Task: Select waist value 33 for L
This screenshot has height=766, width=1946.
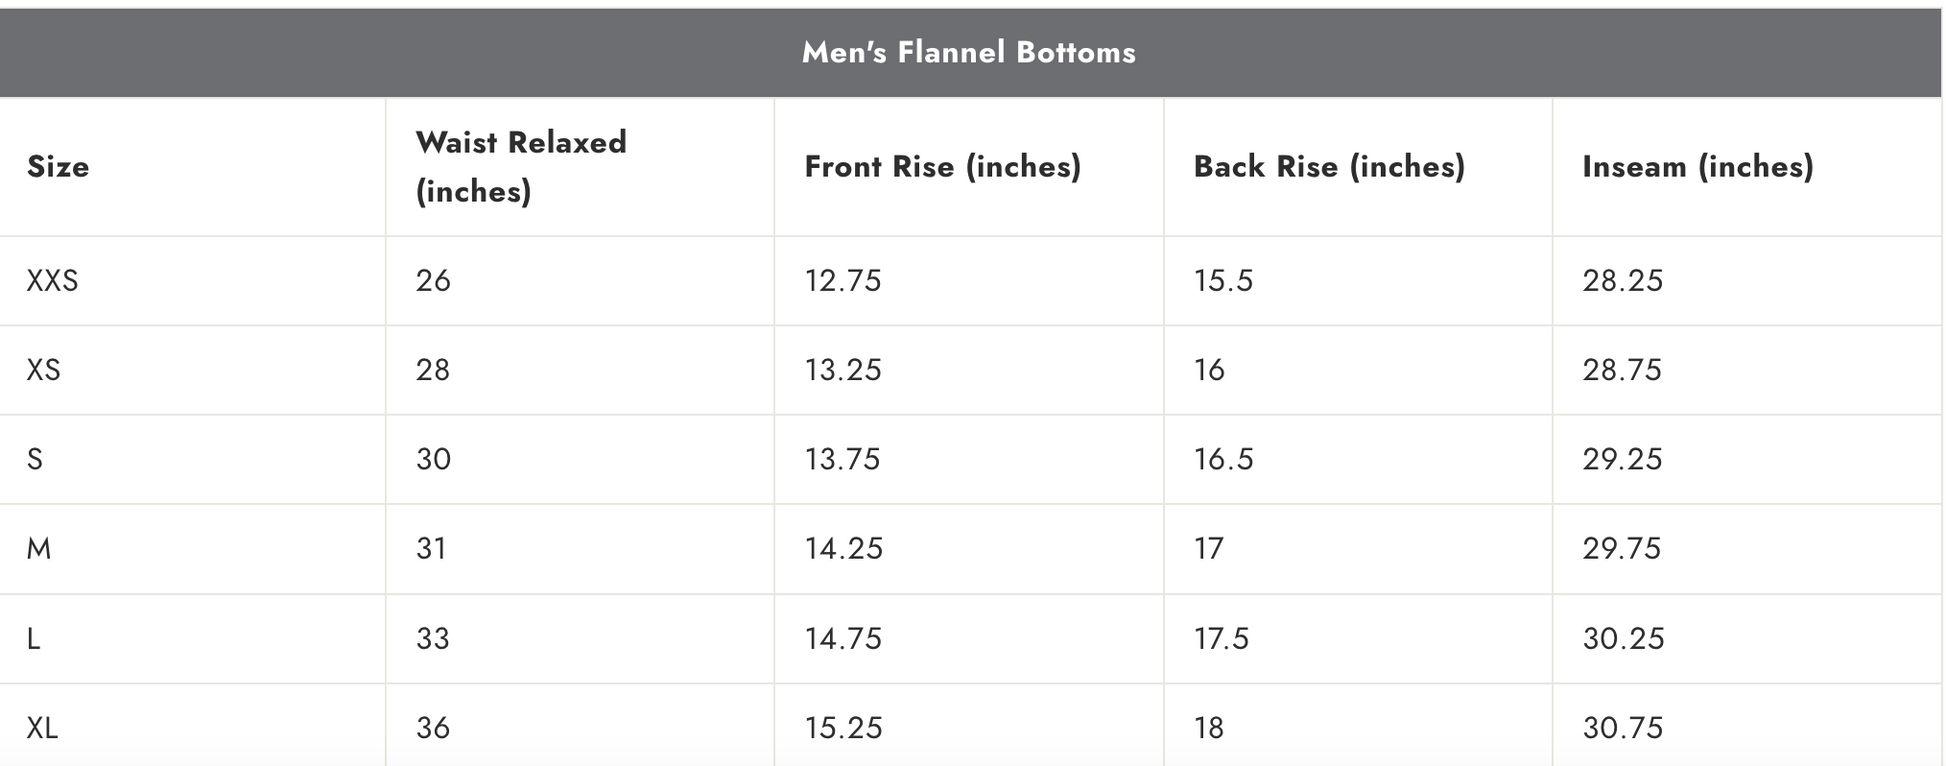Action: point(433,638)
